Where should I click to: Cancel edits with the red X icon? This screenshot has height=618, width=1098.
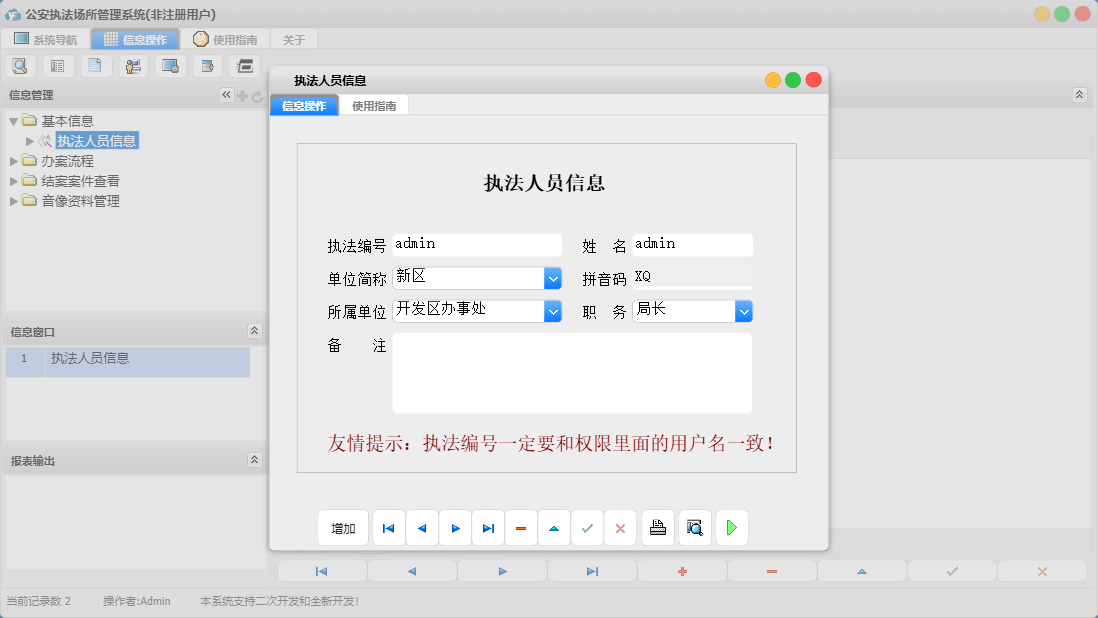pyautogui.click(x=620, y=527)
